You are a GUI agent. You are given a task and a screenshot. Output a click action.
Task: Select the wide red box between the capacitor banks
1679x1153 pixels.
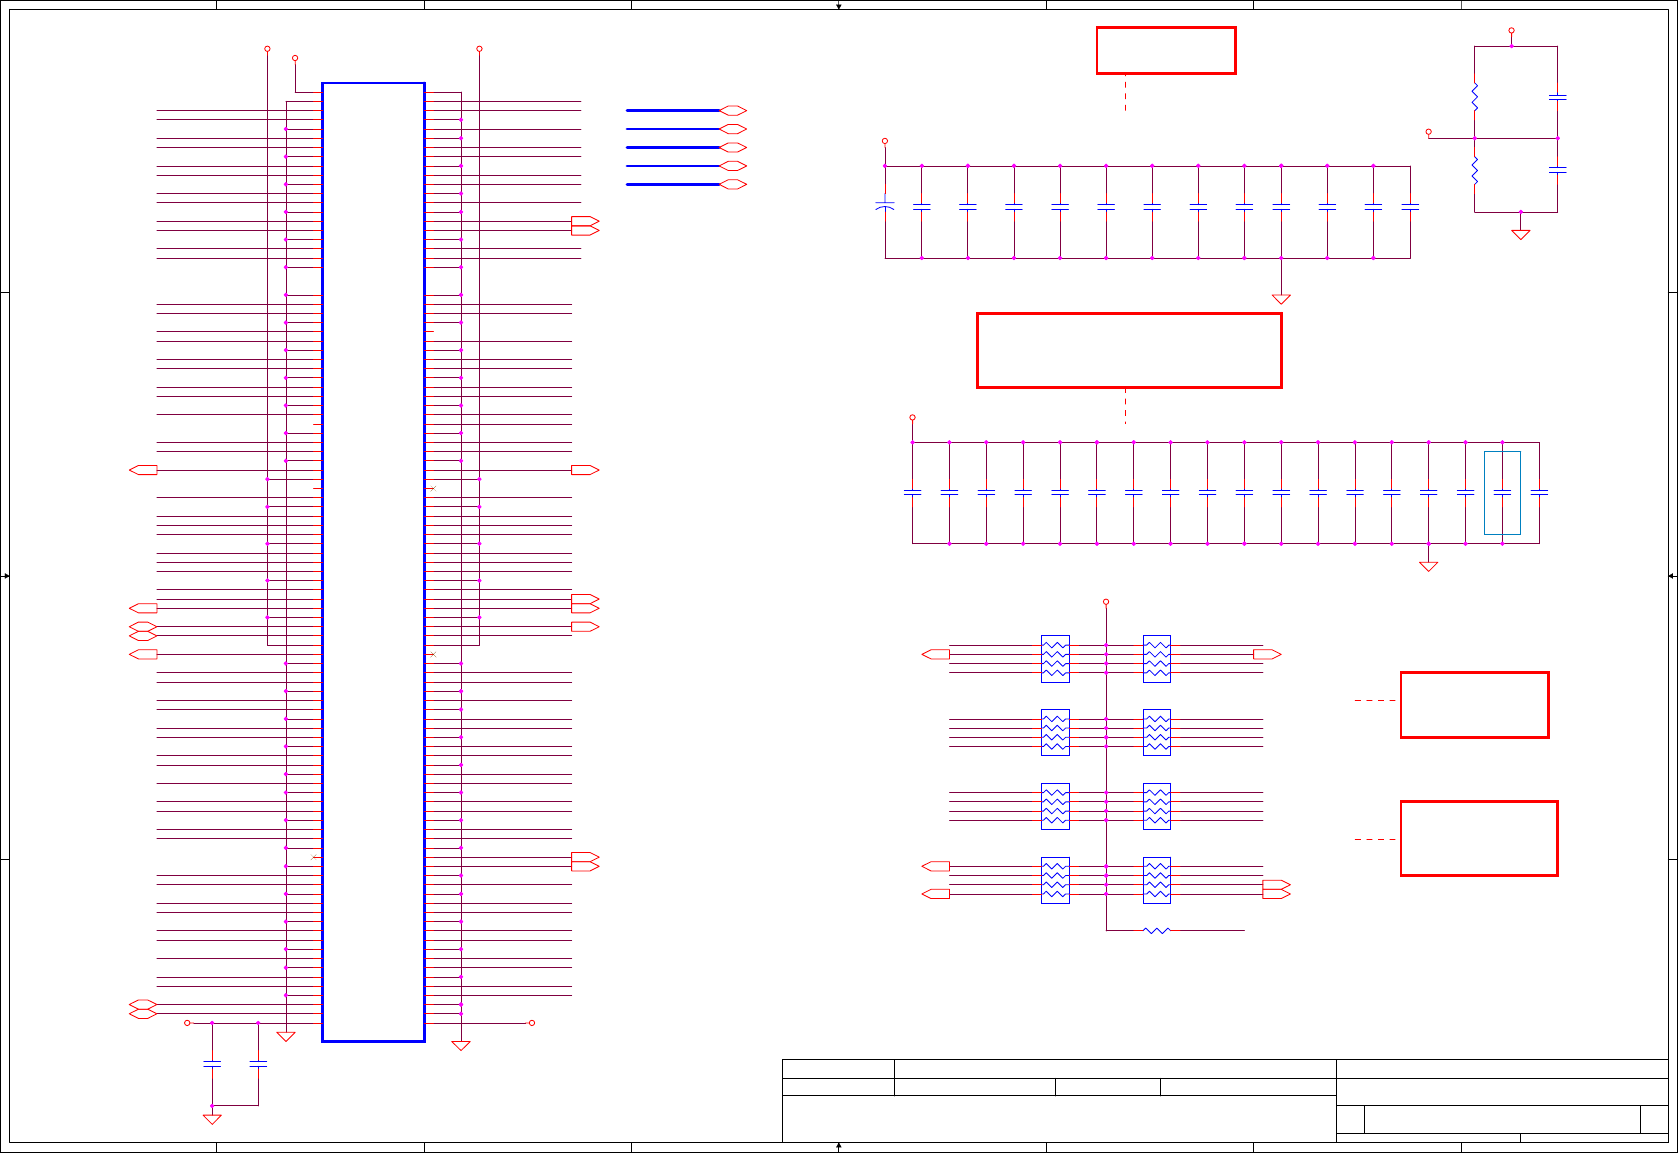pos(1129,350)
